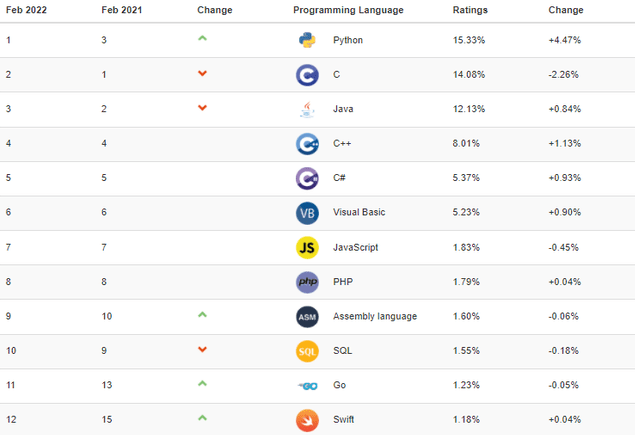Select the Feb 2022 column header
The height and width of the screenshot is (435, 635).
(26, 10)
